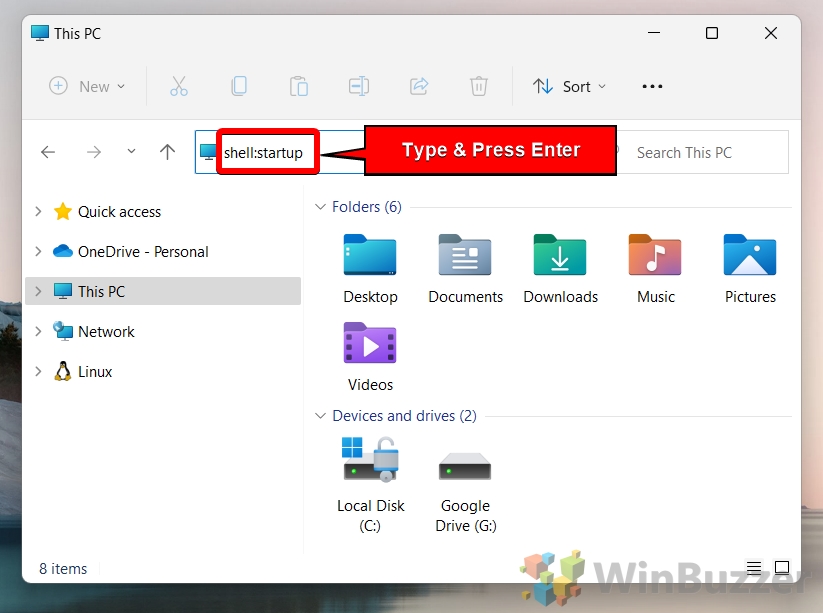Click the Paste clipboard icon
This screenshot has width=823, height=613.
(299, 86)
